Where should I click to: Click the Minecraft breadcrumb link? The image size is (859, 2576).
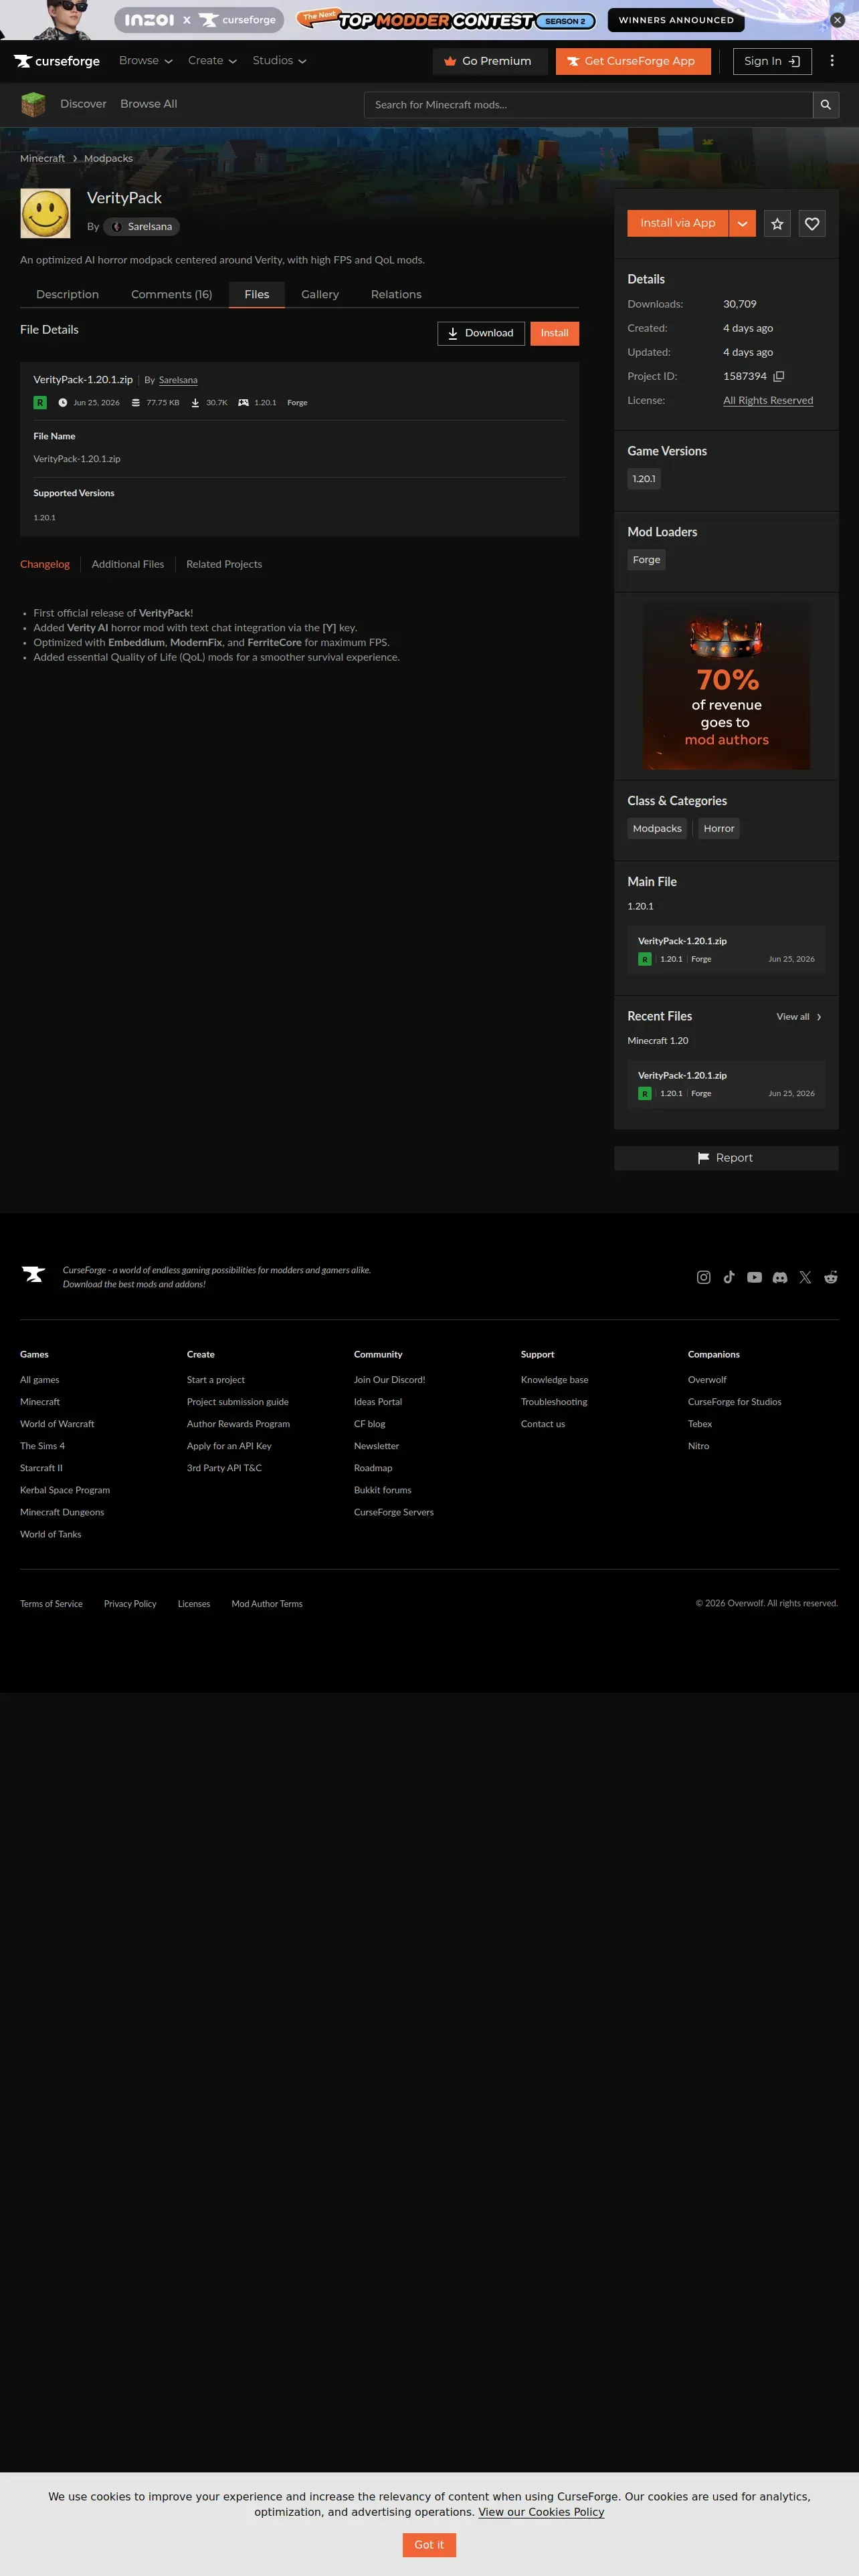[x=42, y=158]
